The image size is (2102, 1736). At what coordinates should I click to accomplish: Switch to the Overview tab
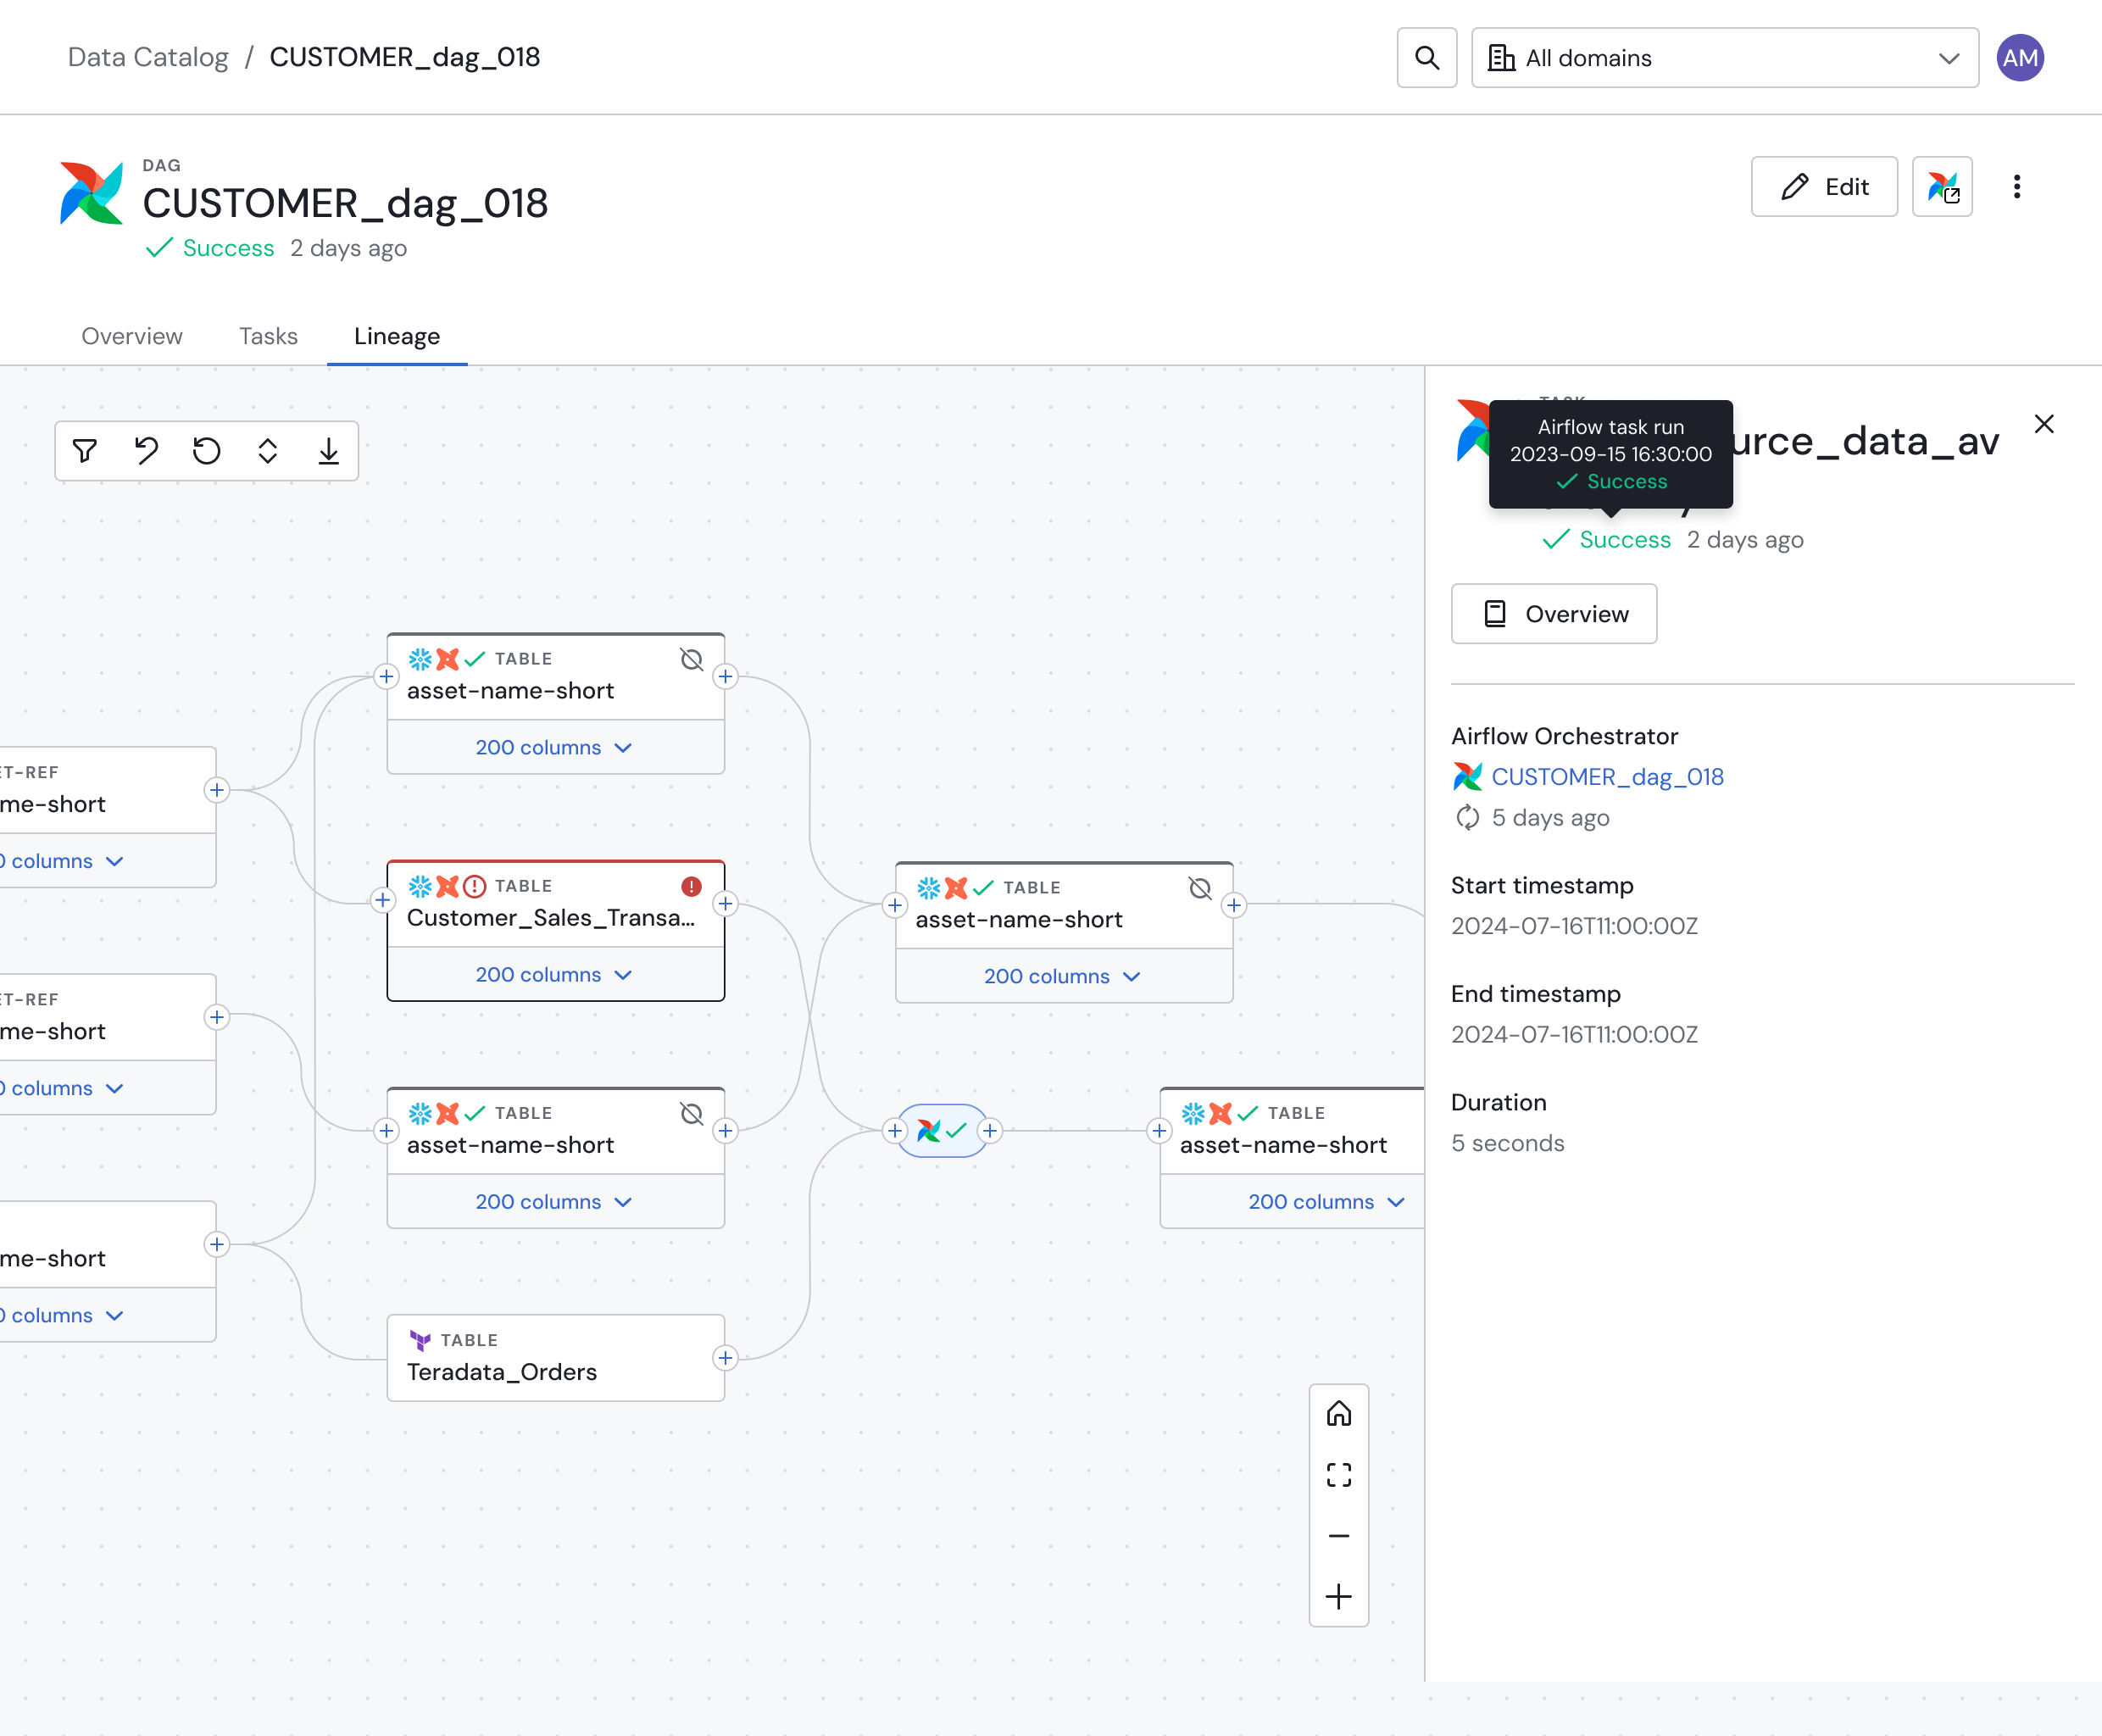coord(131,336)
